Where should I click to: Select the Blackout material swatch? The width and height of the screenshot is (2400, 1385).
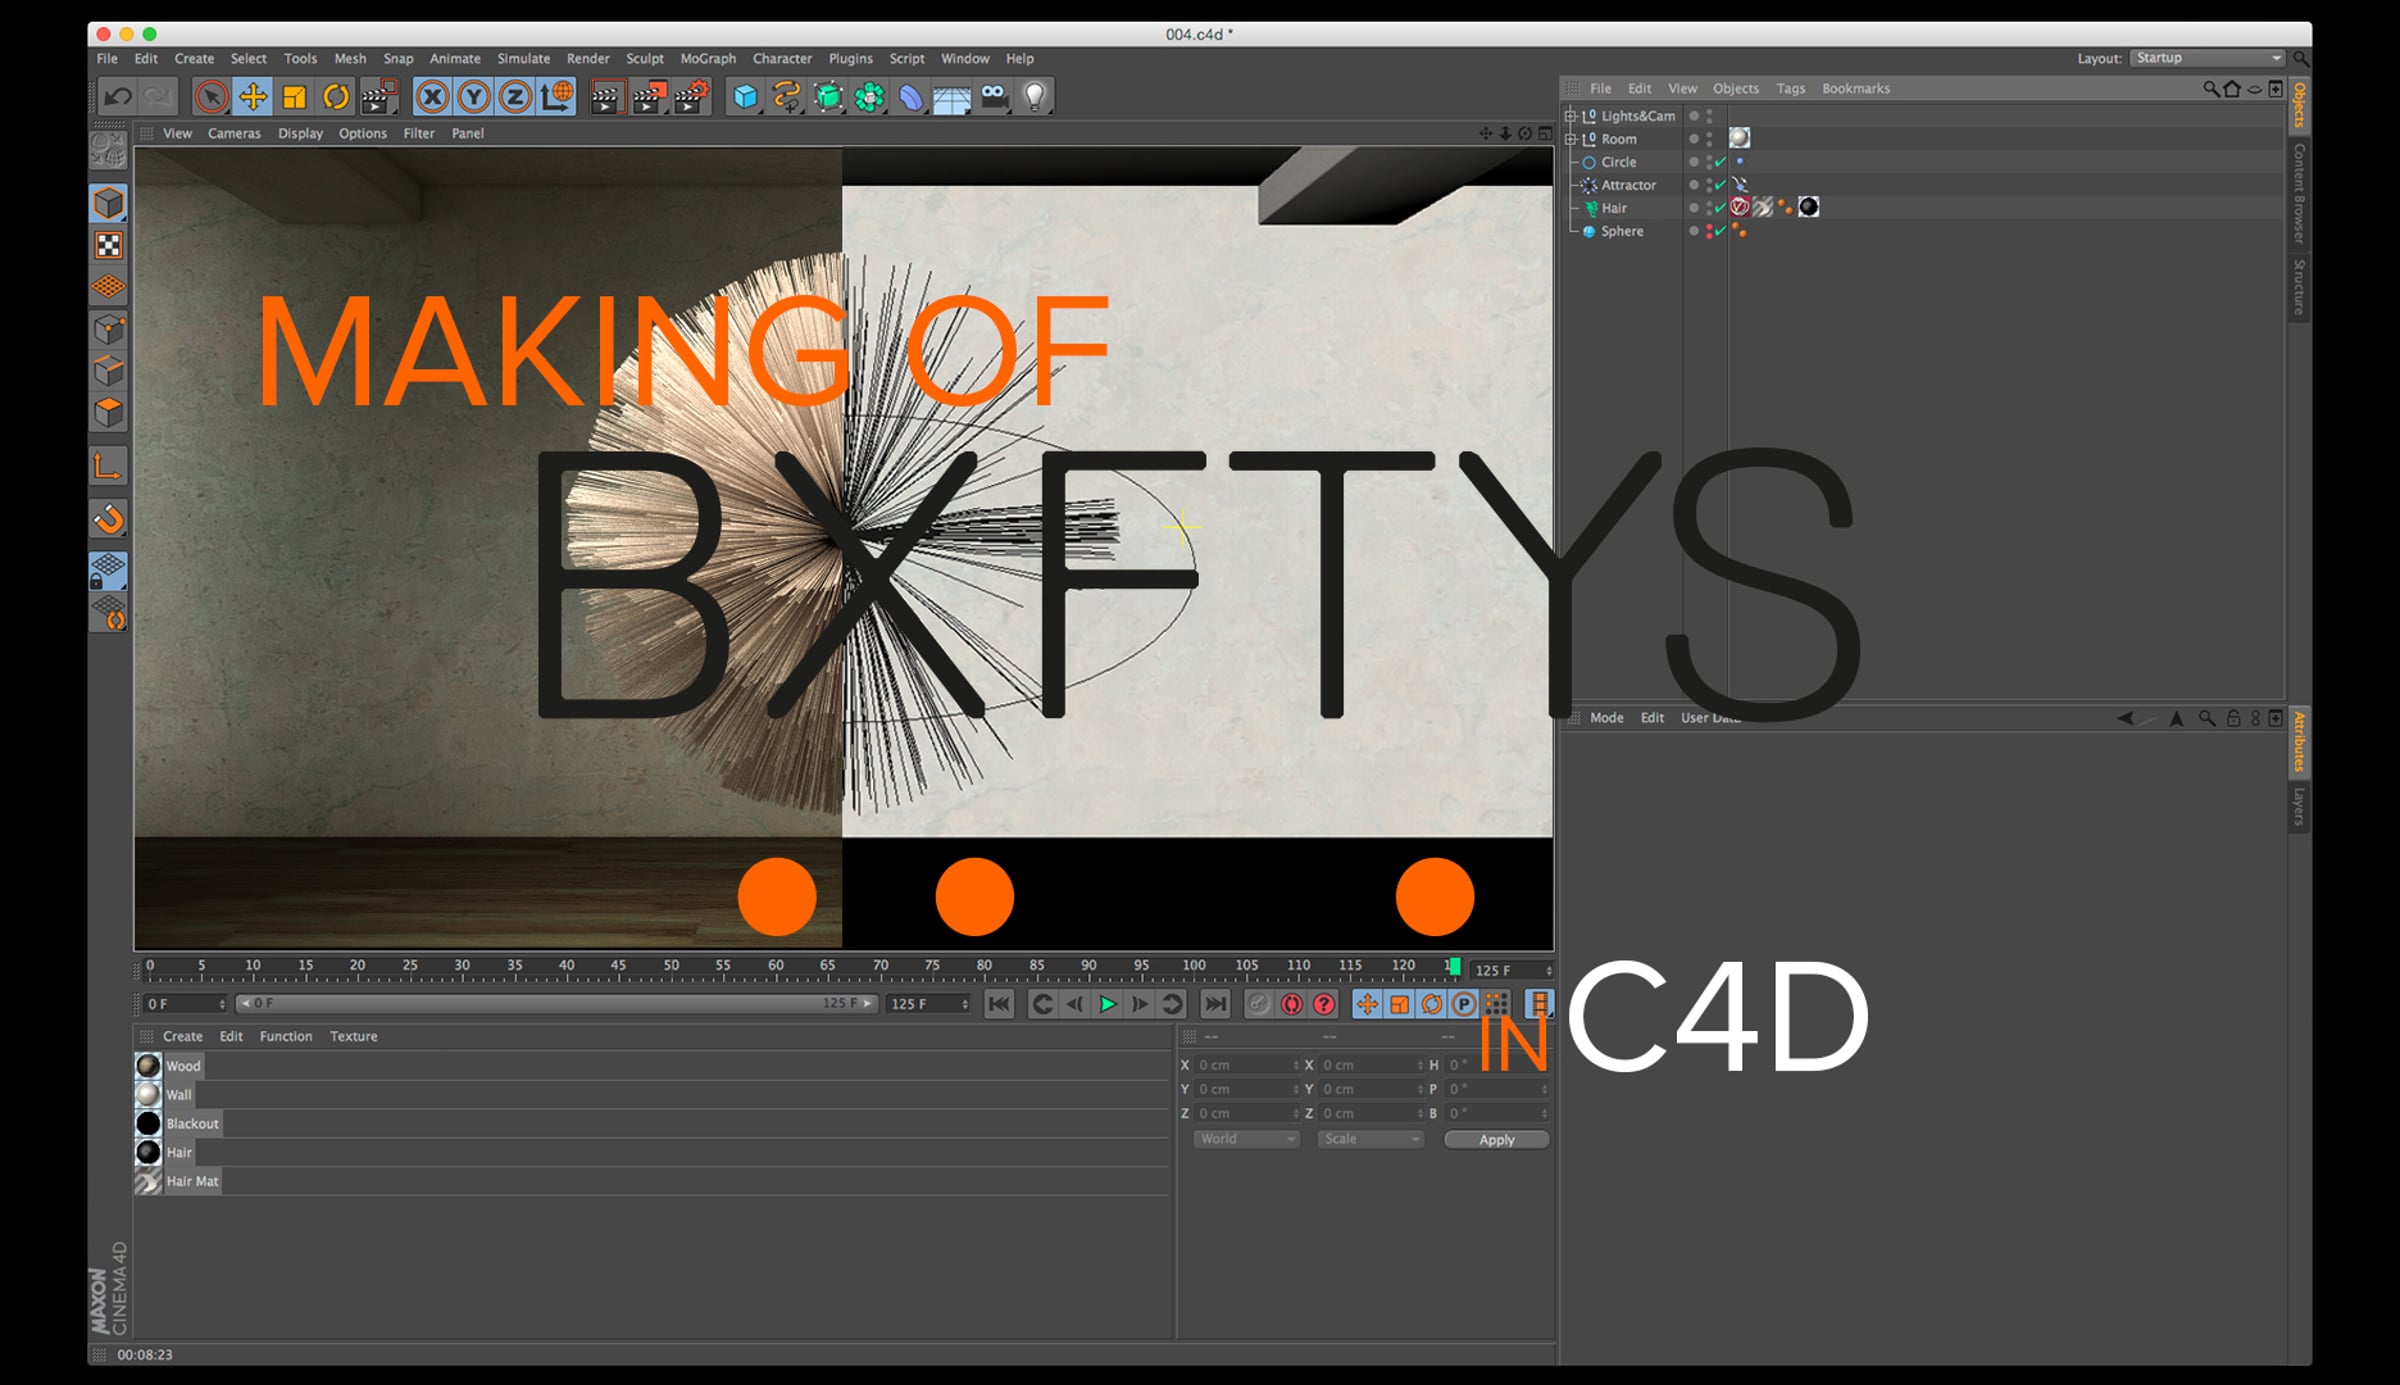tap(148, 1124)
